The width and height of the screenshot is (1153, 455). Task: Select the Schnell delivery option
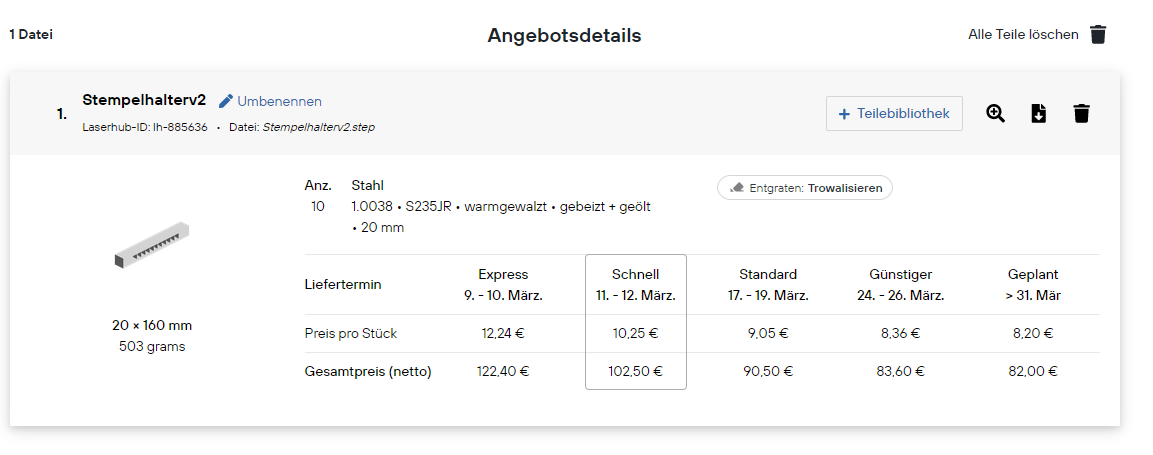pos(635,285)
